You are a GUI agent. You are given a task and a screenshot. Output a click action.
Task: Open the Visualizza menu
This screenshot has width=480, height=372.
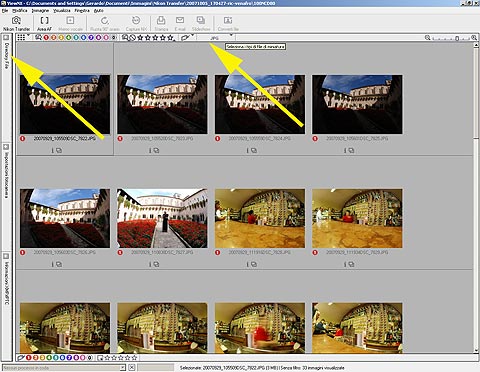[x=62, y=11]
